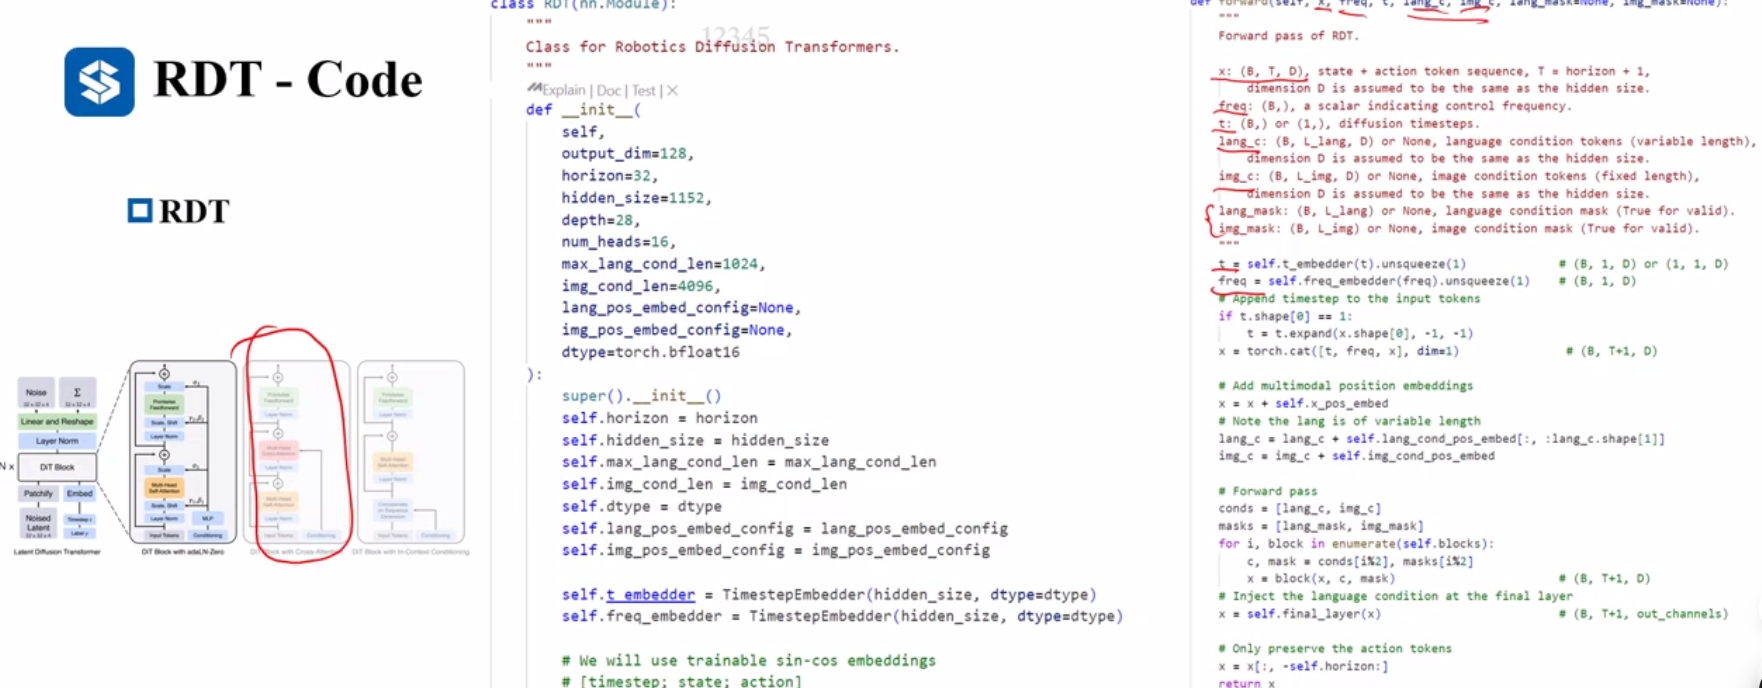Image resolution: width=1762 pixels, height=688 pixels.
Task: Click the 'max_lang_cond_len=1024,' line
Action: click(x=663, y=264)
